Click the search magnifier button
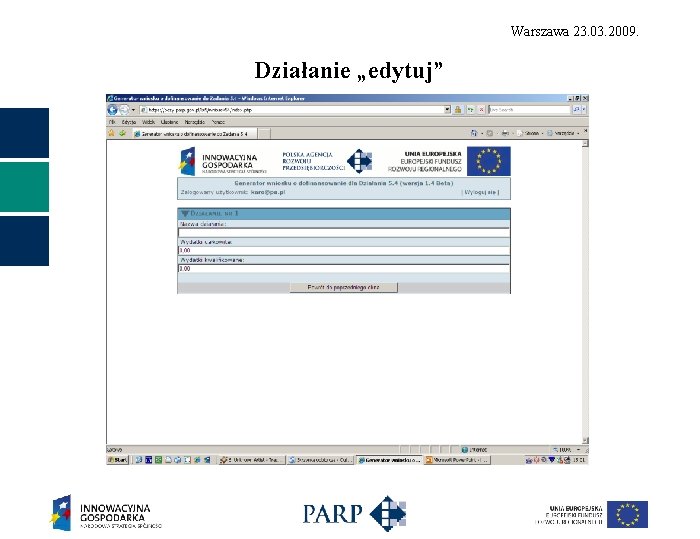Viewport: 700px width, 539px height. tap(576, 110)
